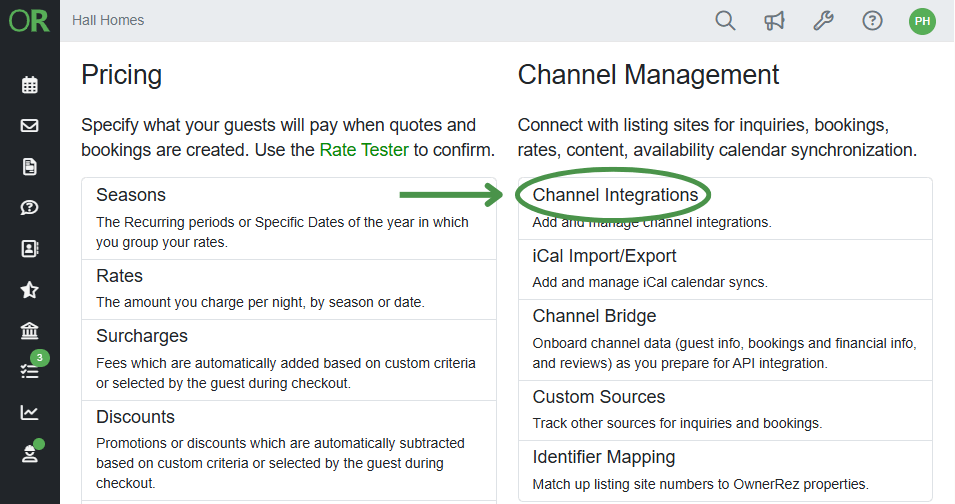955x504 pixels.
Task: Click the star reviews icon
Action: (x=30, y=290)
